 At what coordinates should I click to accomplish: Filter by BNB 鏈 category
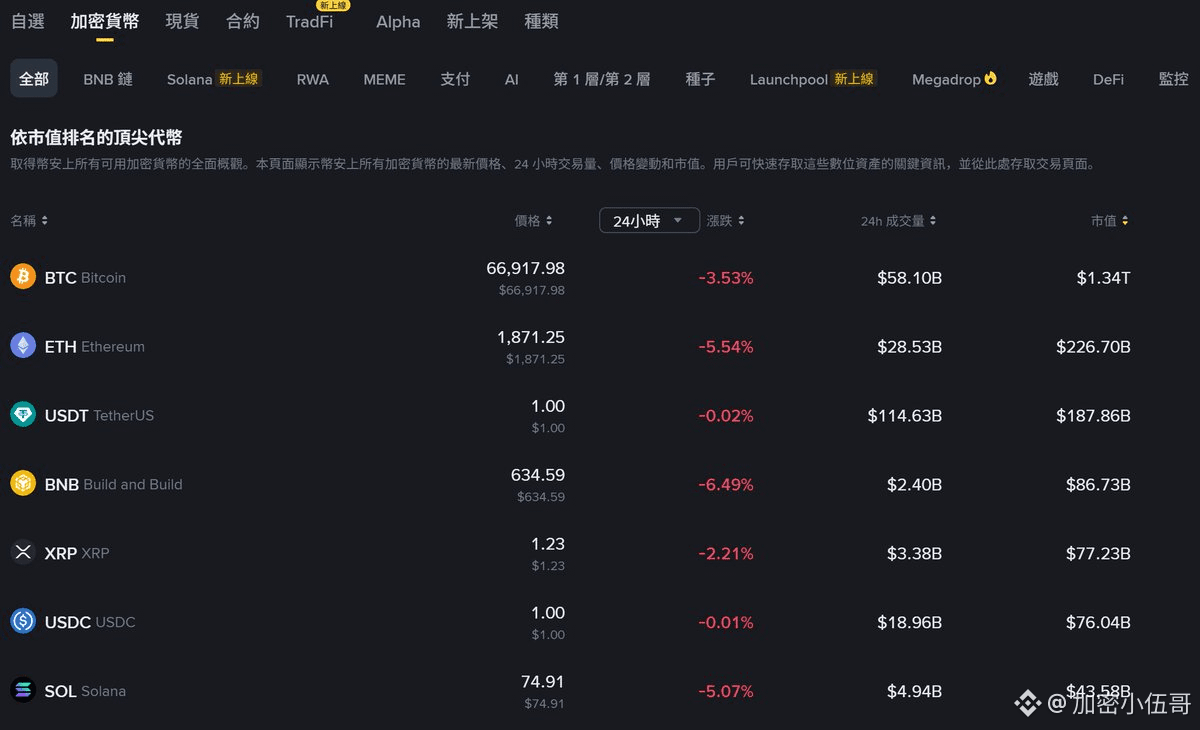pos(108,79)
